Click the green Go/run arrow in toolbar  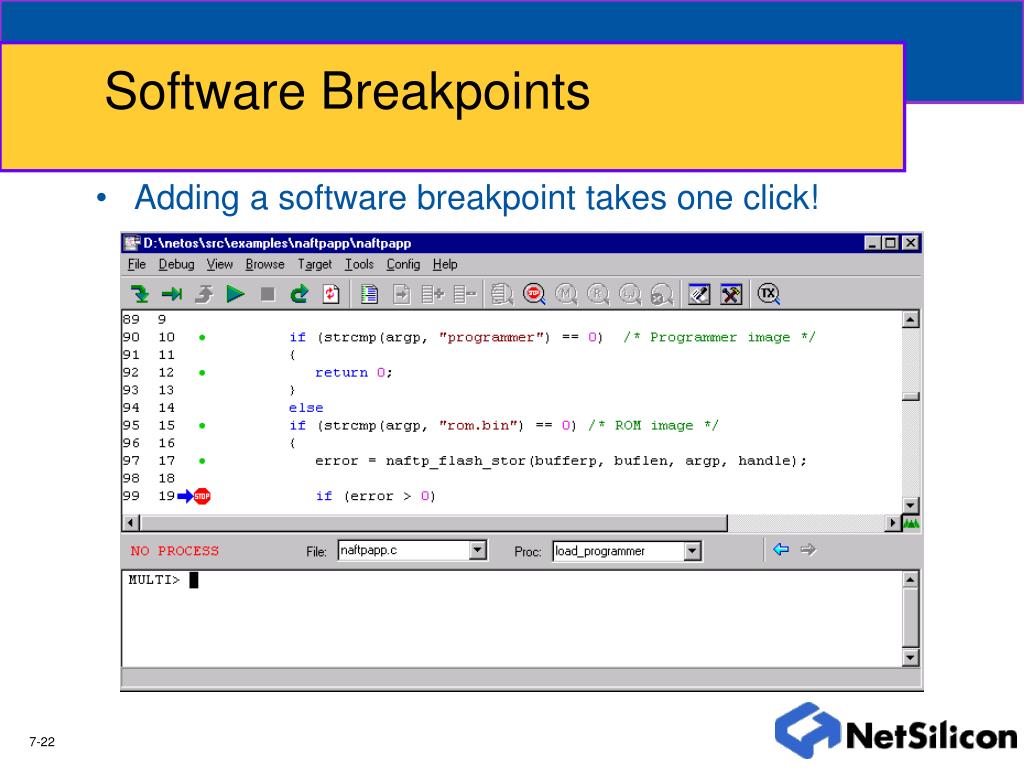coord(236,294)
